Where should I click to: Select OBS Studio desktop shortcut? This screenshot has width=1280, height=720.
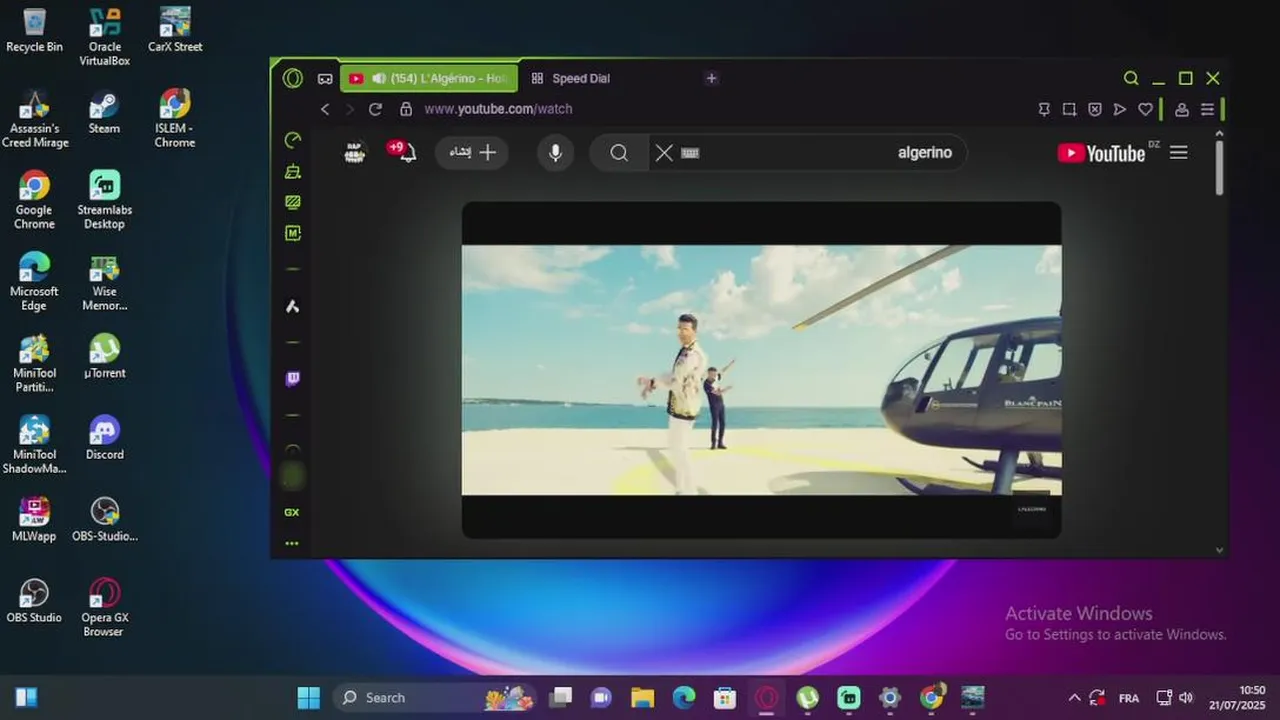click(34, 601)
